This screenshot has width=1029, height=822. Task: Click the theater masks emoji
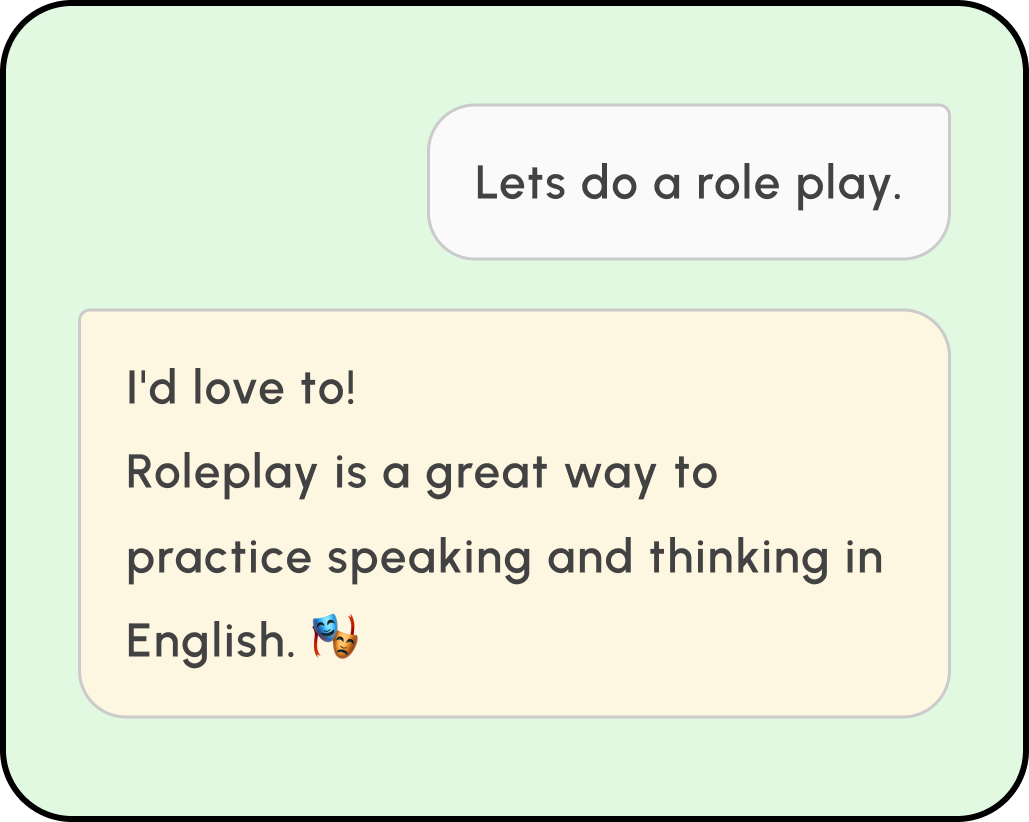(x=335, y=637)
